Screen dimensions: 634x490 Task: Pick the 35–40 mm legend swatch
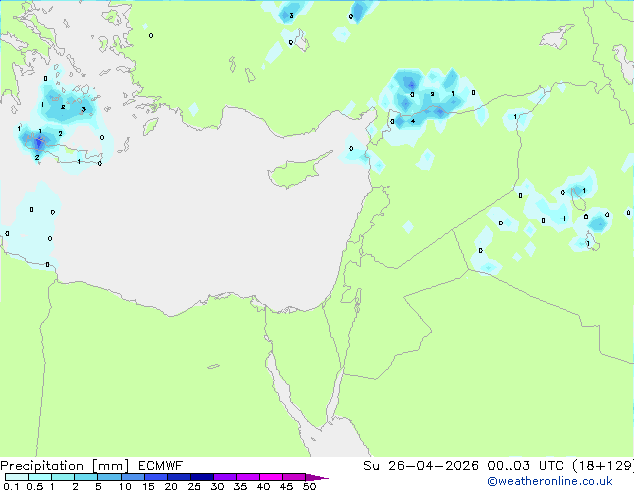[x=247, y=477]
